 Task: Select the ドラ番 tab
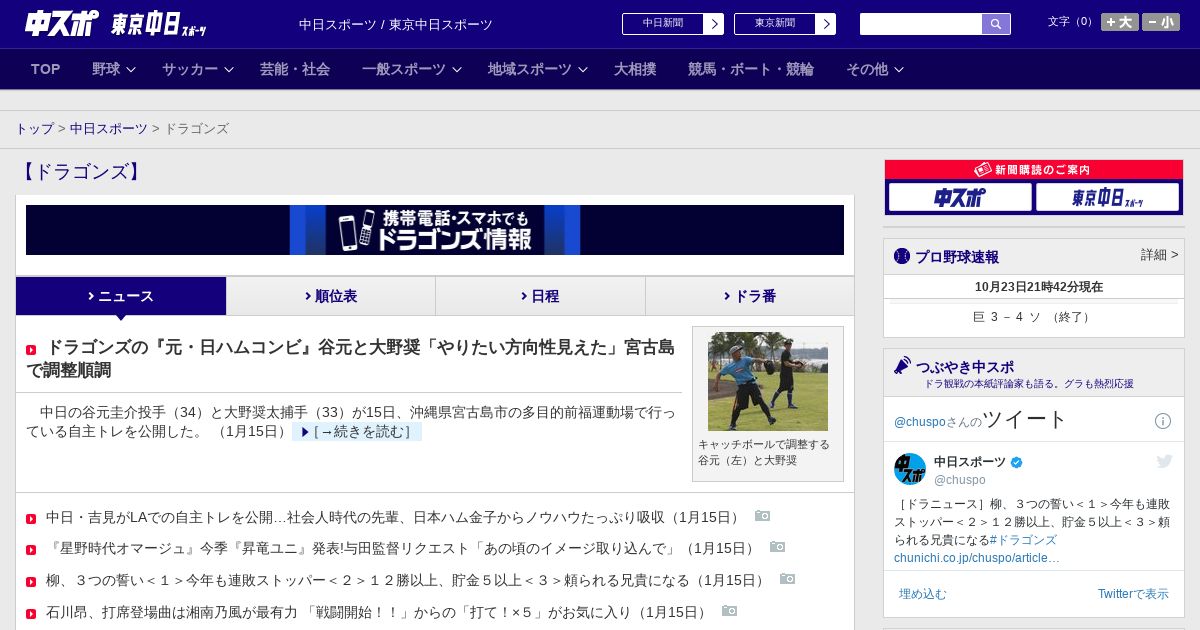[750, 296]
